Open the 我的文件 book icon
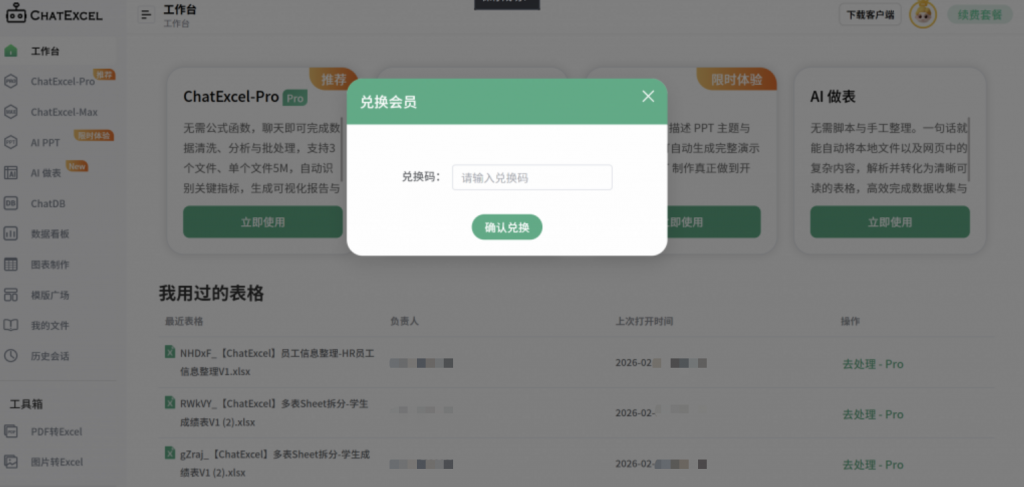The image size is (1024, 487). click(x=11, y=325)
